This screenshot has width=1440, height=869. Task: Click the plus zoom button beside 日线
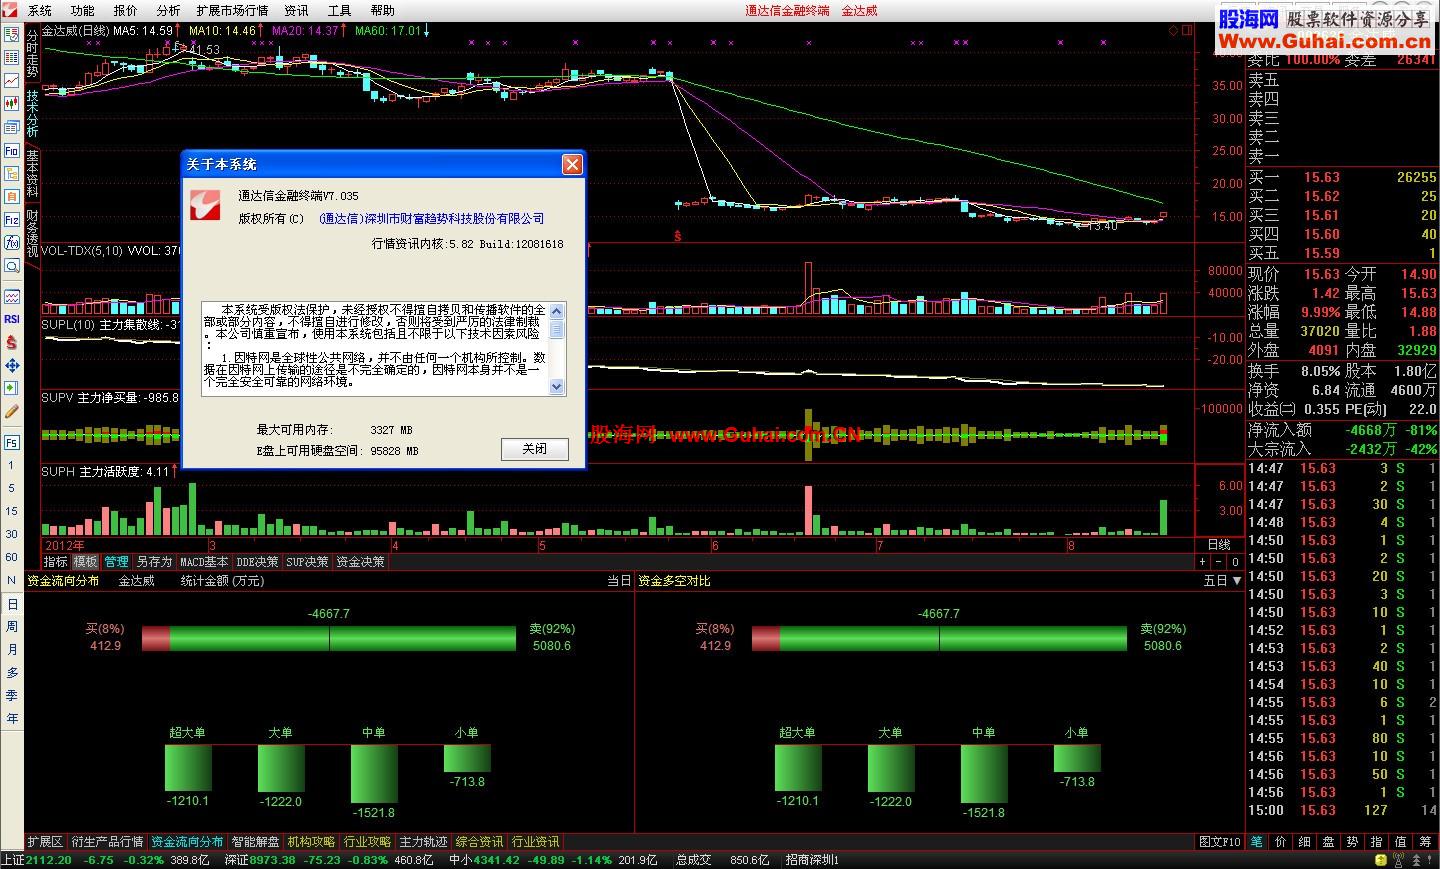[1204, 562]
